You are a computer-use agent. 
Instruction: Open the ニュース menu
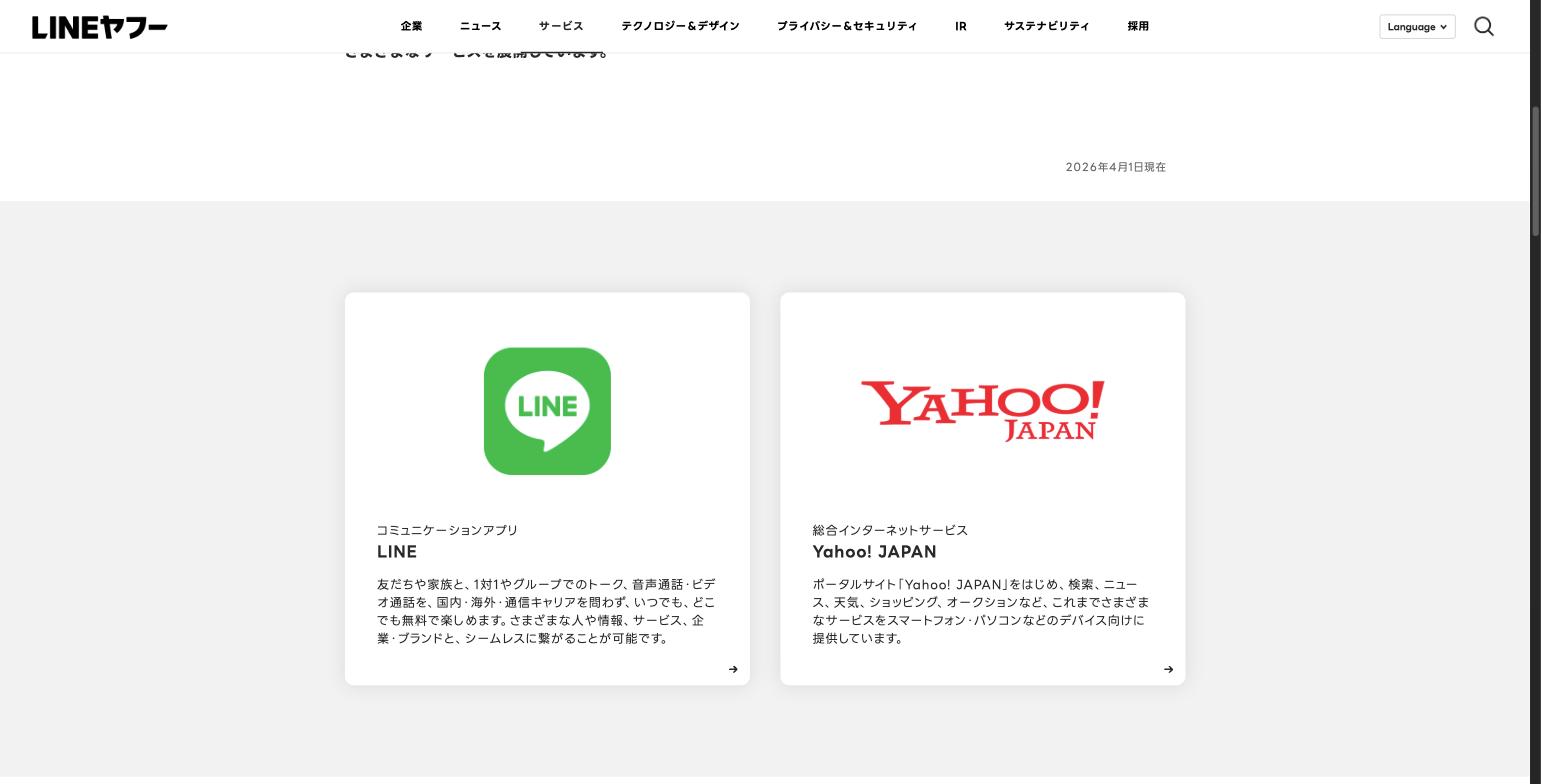pos(480,26)
